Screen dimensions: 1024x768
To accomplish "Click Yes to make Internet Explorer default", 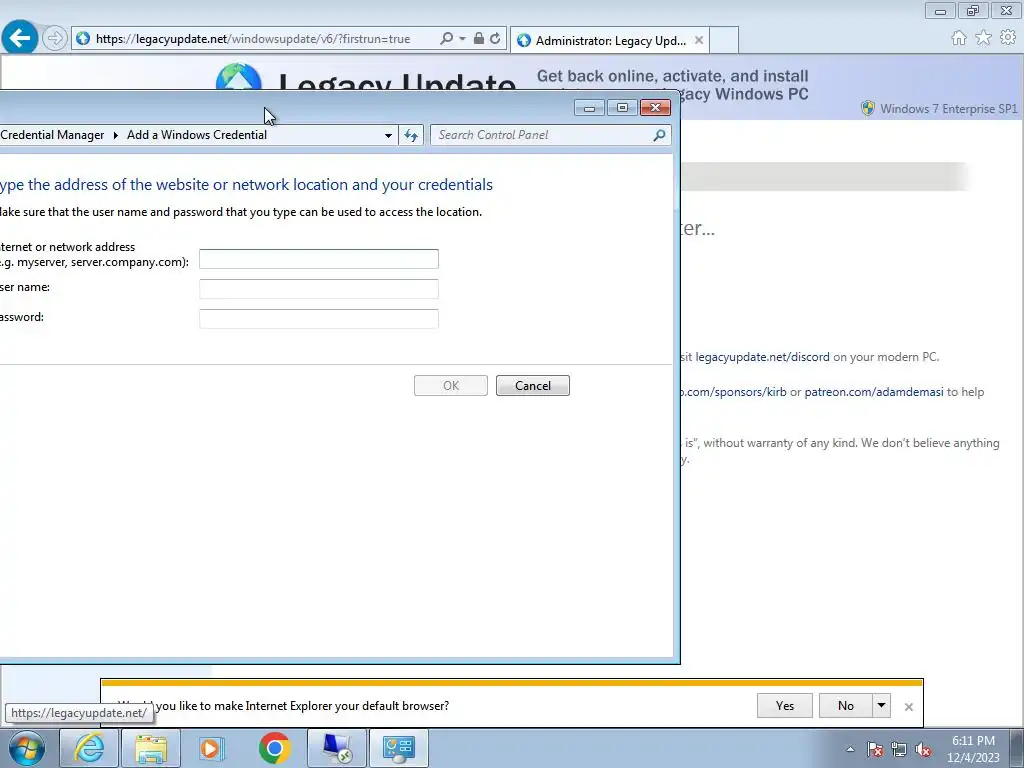I will 785,706.
